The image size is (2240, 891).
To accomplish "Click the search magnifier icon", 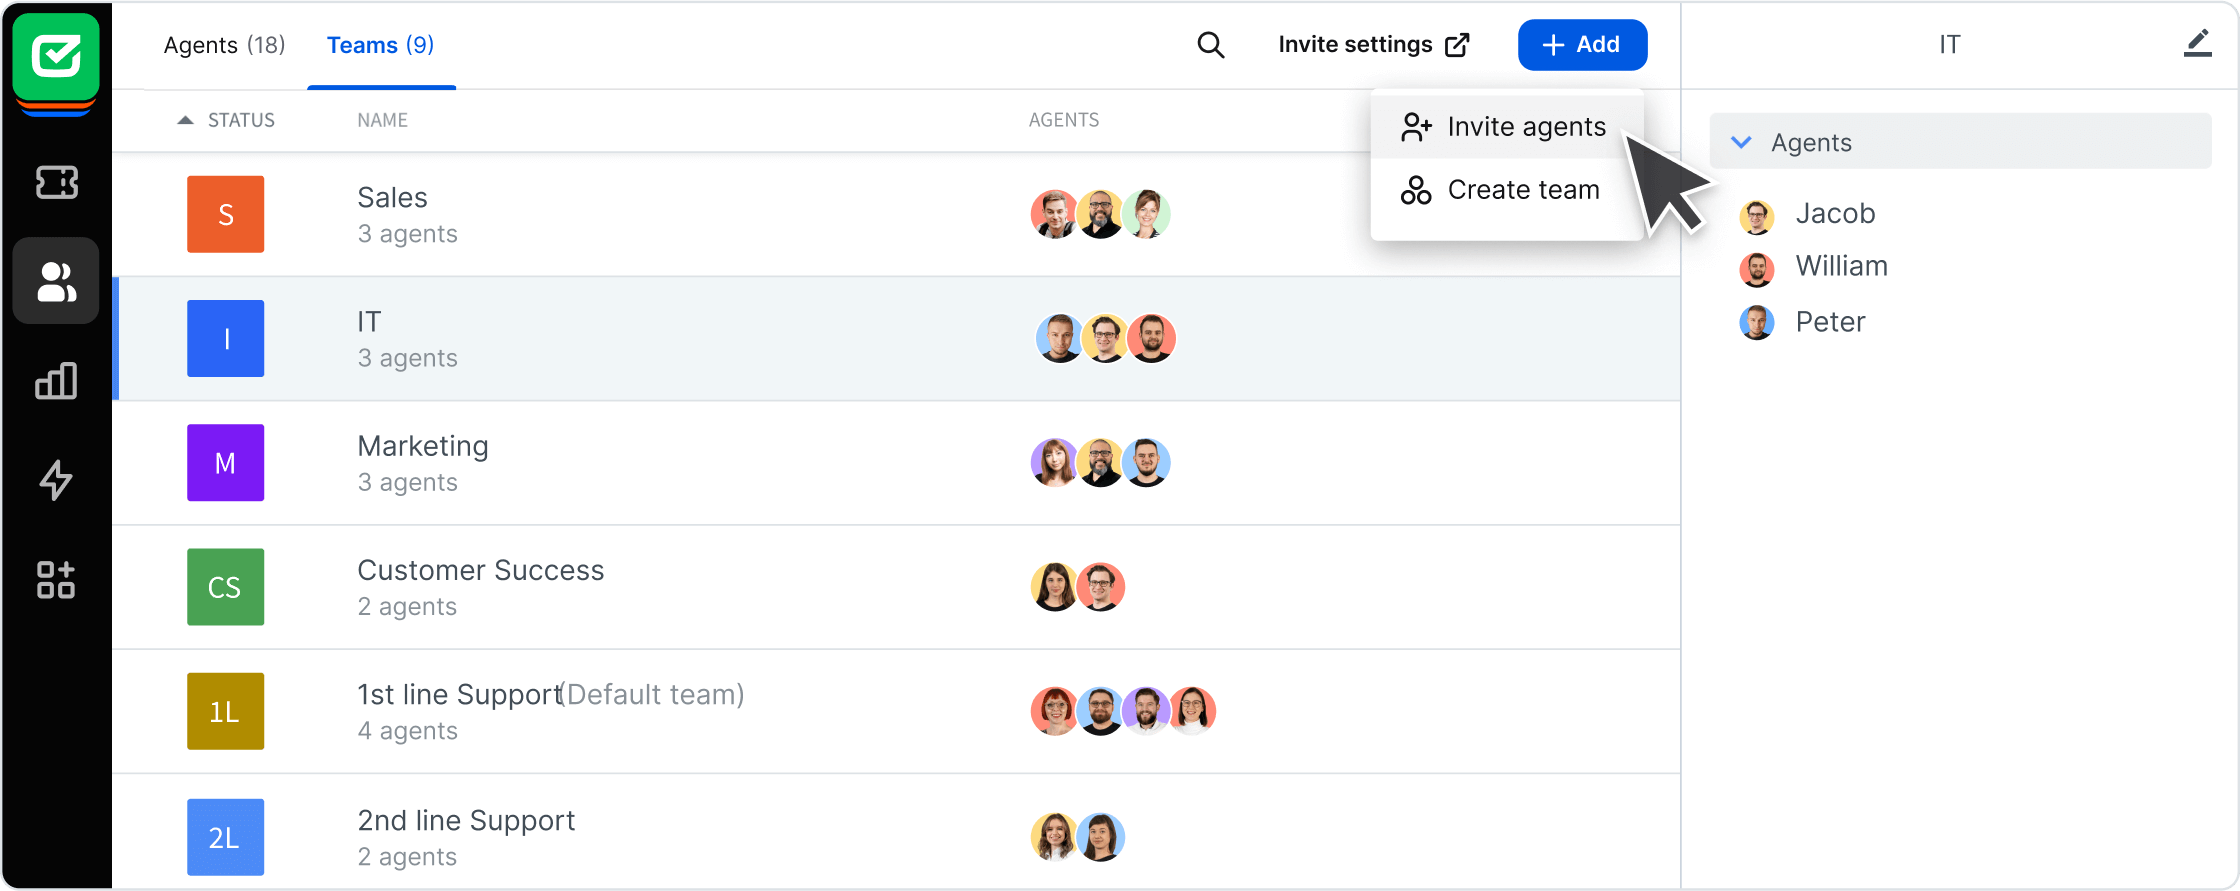I will tap(1210, 45).
